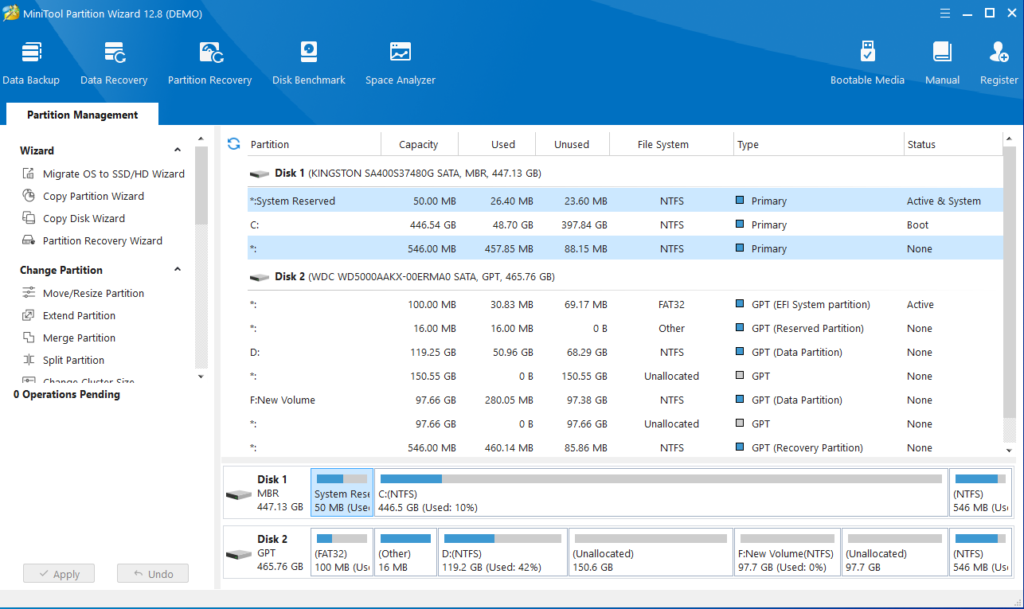Click the Apply button
This screenshot has width=1024, height=609.
(59, 574)
